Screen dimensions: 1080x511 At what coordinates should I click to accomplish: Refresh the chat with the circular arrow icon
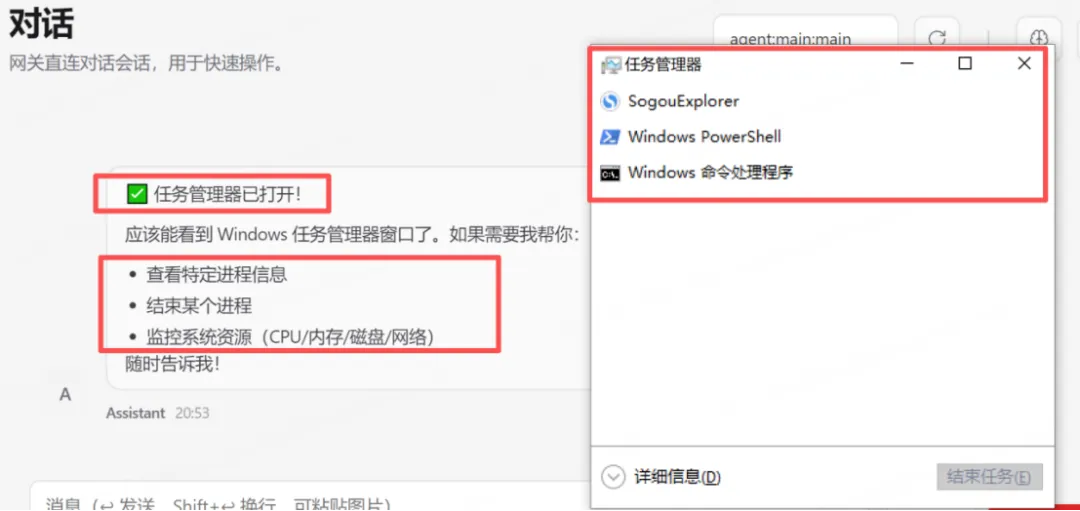[937, 39]
